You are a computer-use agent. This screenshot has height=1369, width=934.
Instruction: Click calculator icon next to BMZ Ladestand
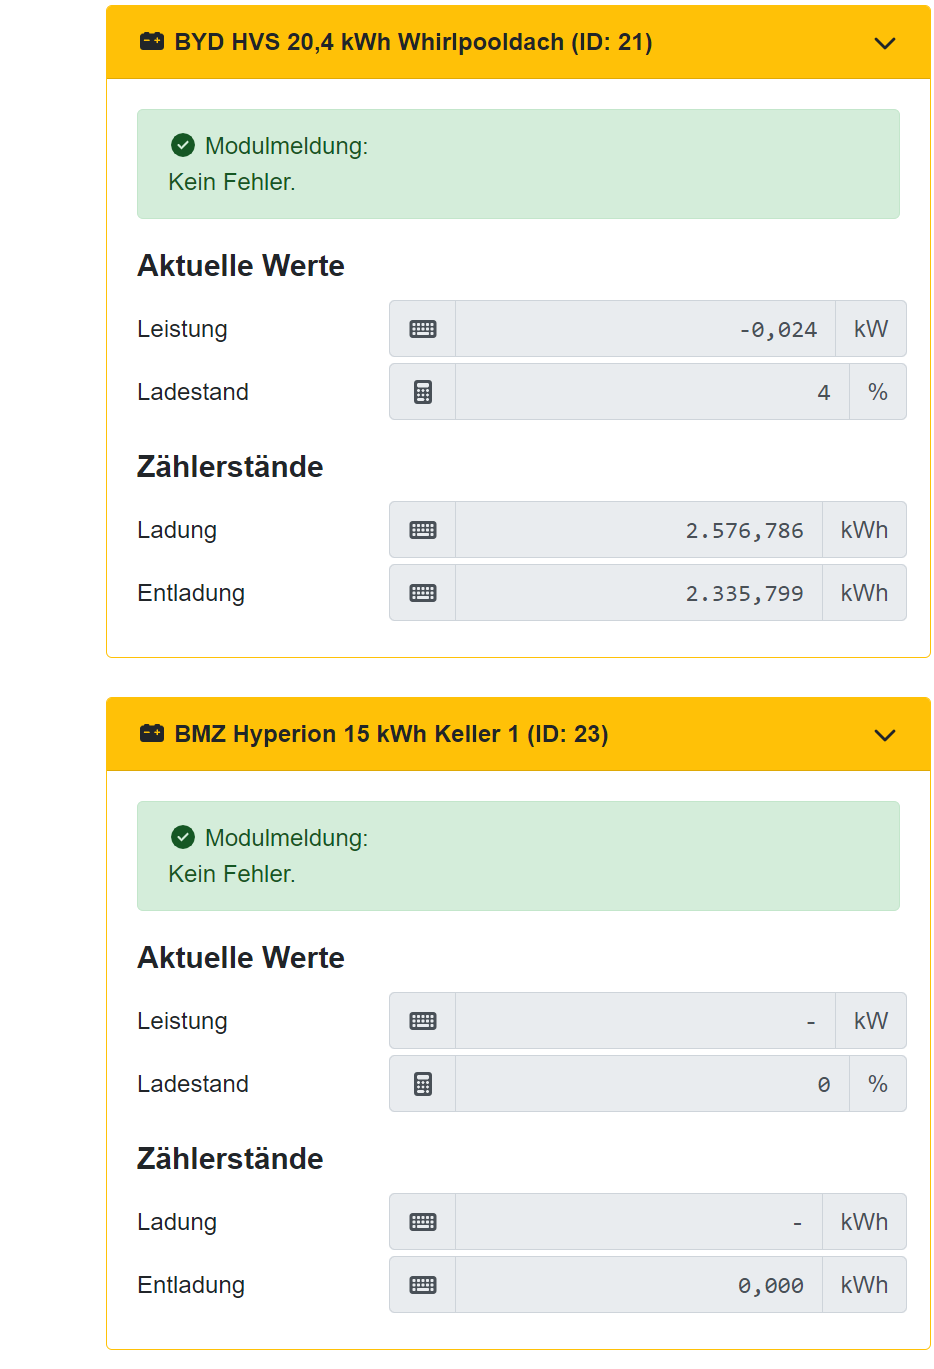pyautogui.click(x=423, y=1084)
